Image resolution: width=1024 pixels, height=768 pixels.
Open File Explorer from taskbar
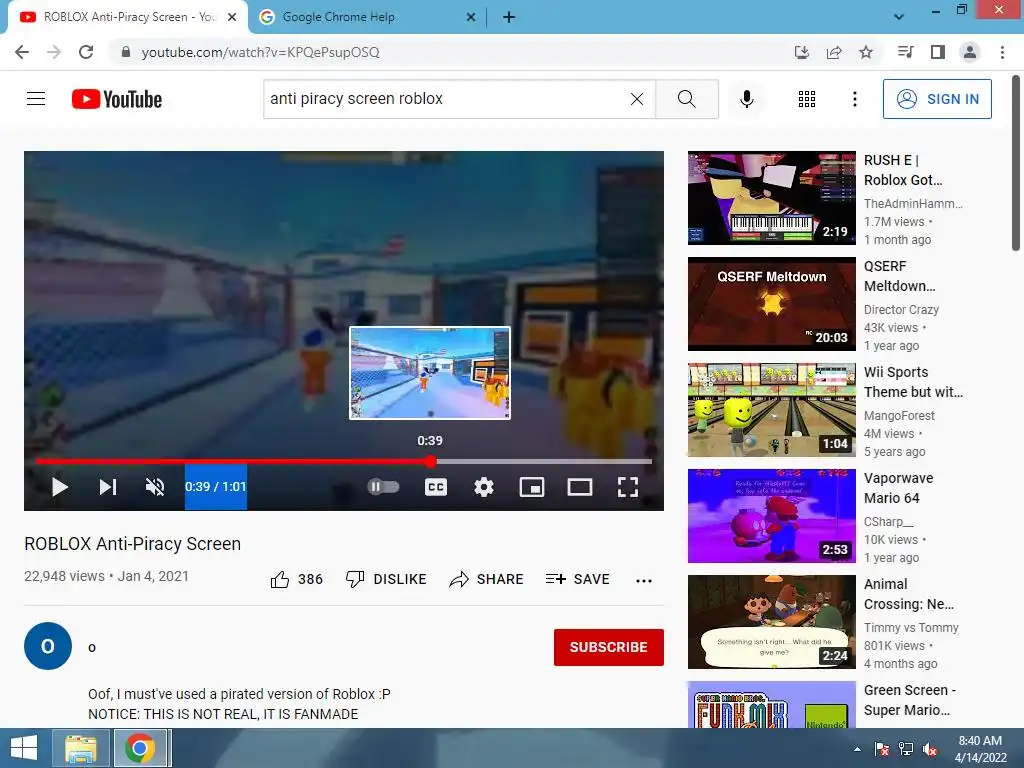pyautogui.click(x=81, y=748)
